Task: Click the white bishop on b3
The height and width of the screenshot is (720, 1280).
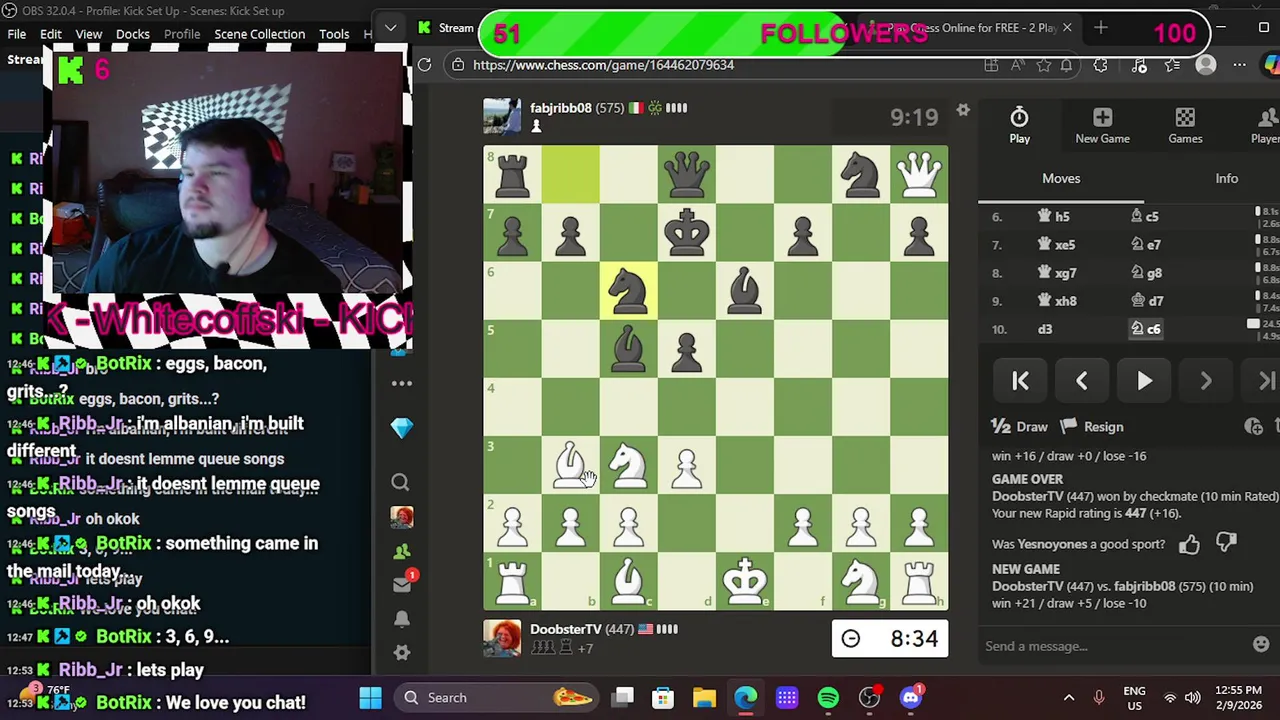Action: tap(570, 465)
